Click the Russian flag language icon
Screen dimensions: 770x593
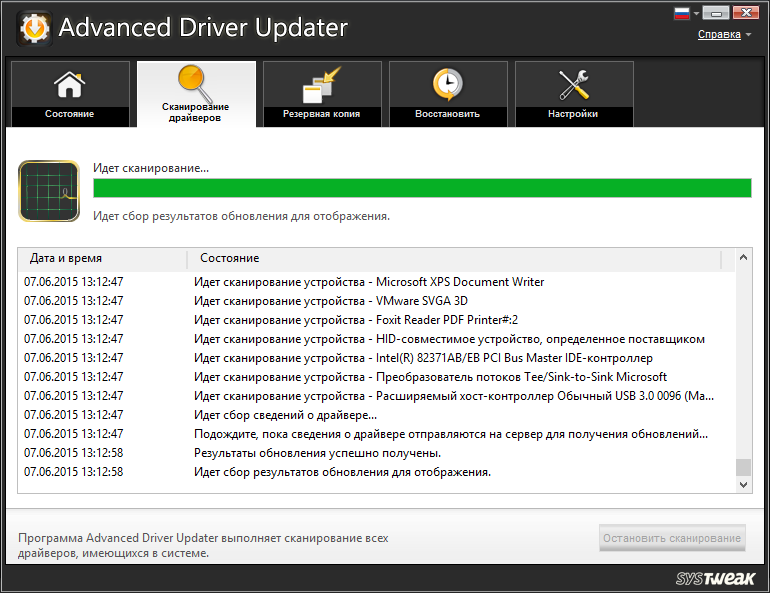click(682, 13)
